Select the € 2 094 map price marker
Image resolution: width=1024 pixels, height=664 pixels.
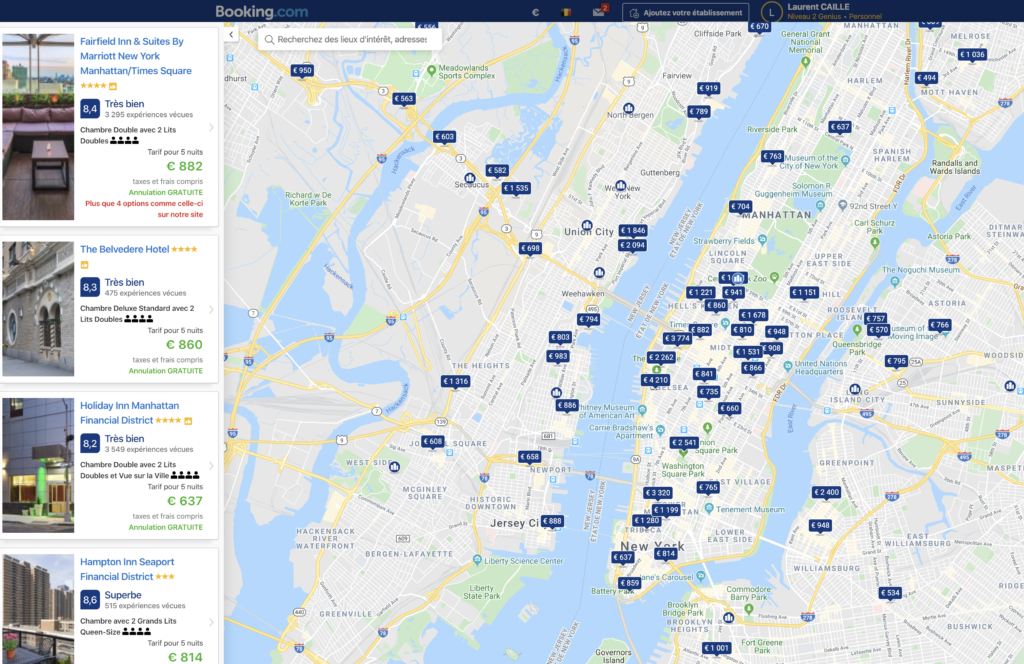(632, 245)
